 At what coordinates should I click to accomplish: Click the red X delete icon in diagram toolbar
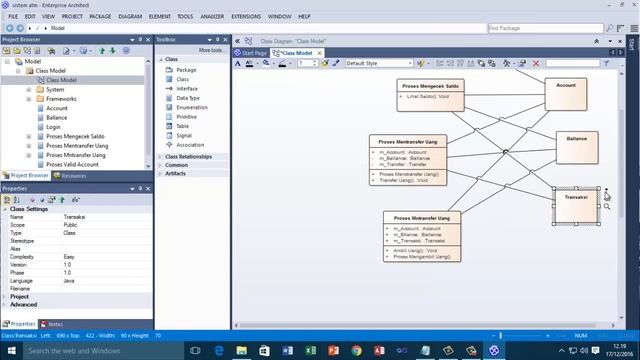pos(536,63)
